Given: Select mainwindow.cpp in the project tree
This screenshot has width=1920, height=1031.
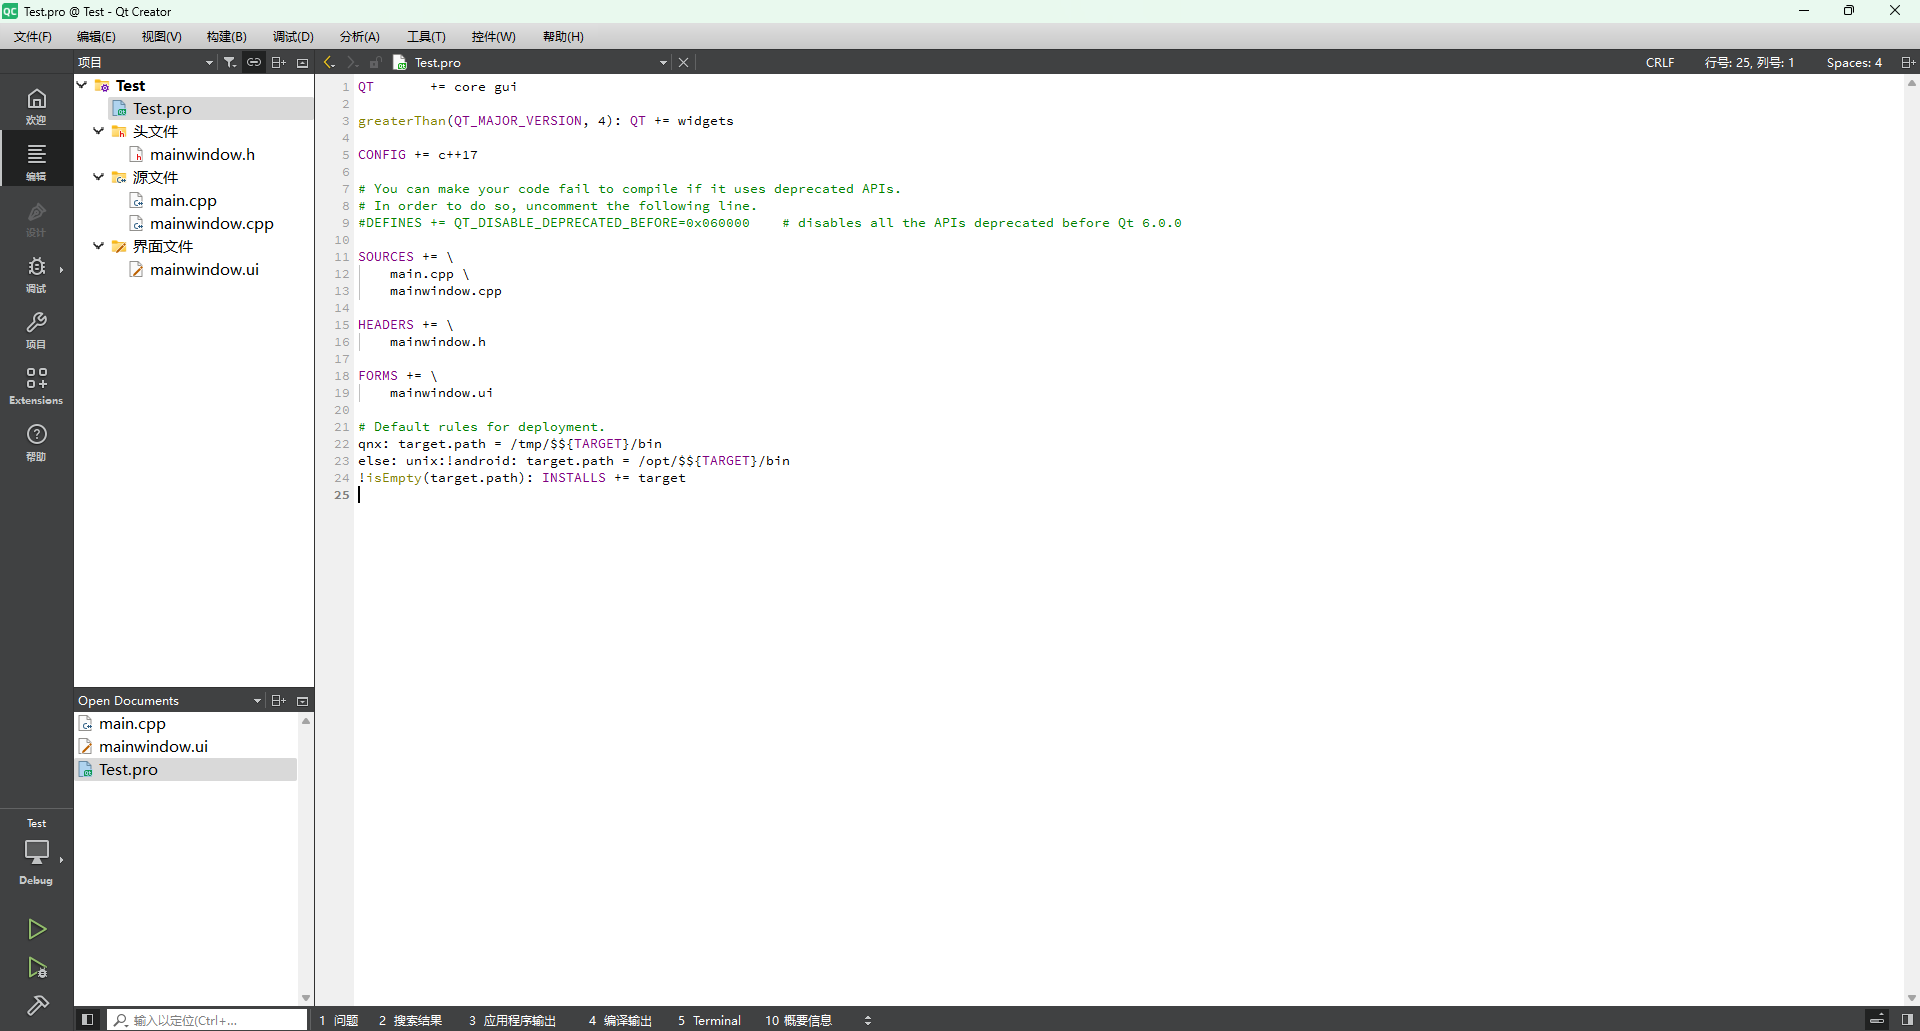Looking at the screenshot, I should pyautogui.click(x=211, y=223).
